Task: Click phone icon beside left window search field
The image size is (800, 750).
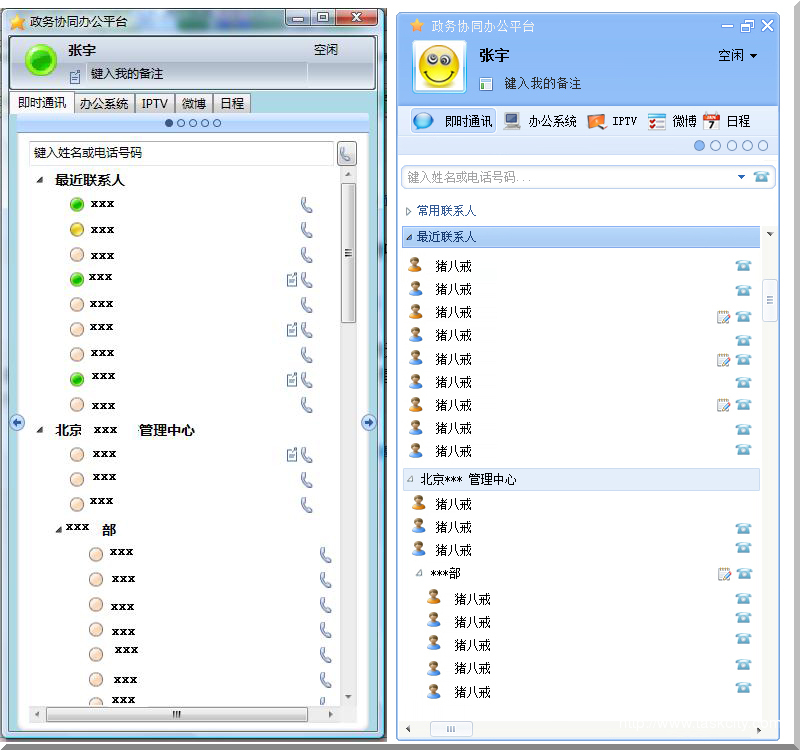Action: click(x=346, y=153)
